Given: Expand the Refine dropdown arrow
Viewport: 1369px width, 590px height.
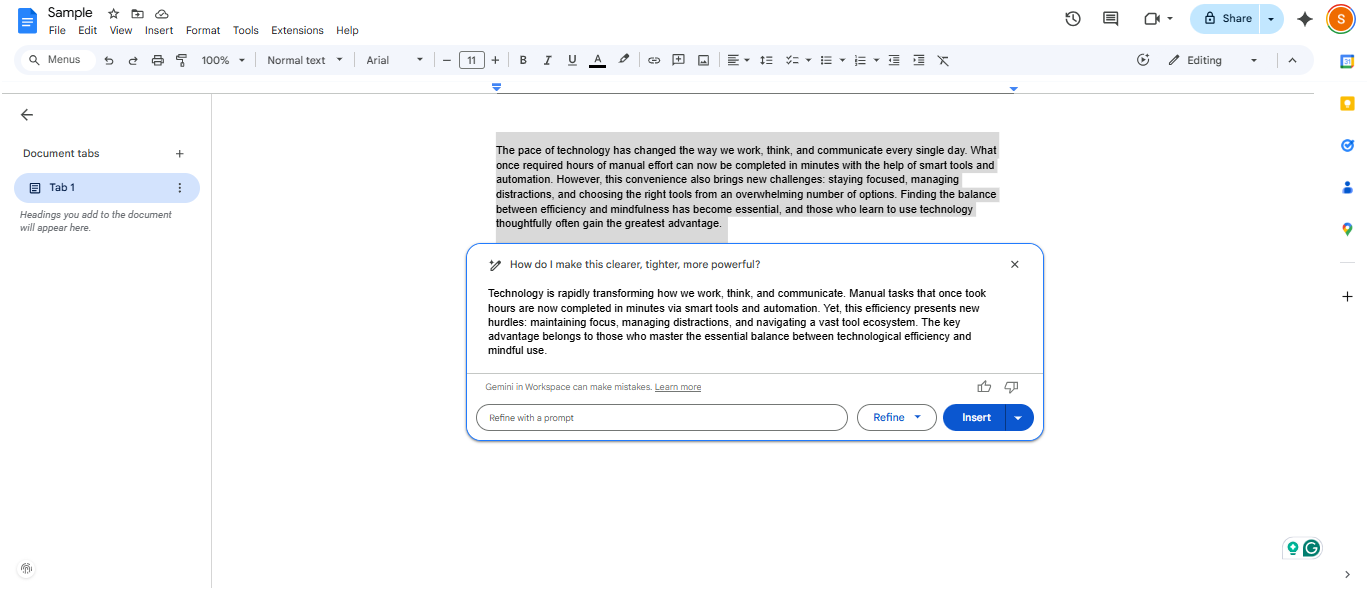Looking at the screenshot, I should (917, 417).
